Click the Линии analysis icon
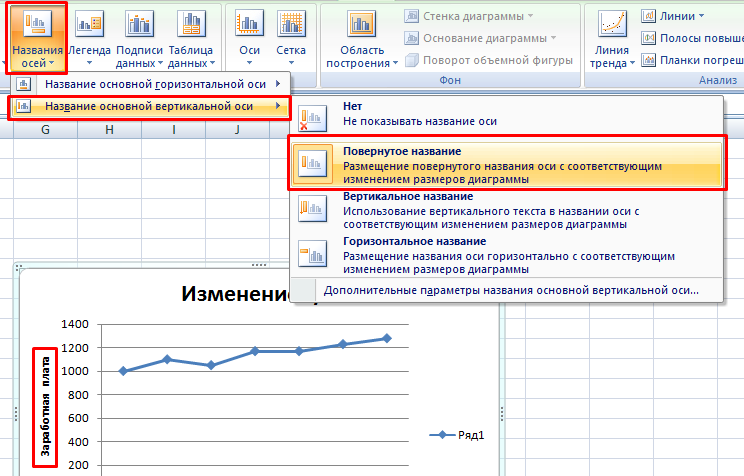 coord(648,16)
